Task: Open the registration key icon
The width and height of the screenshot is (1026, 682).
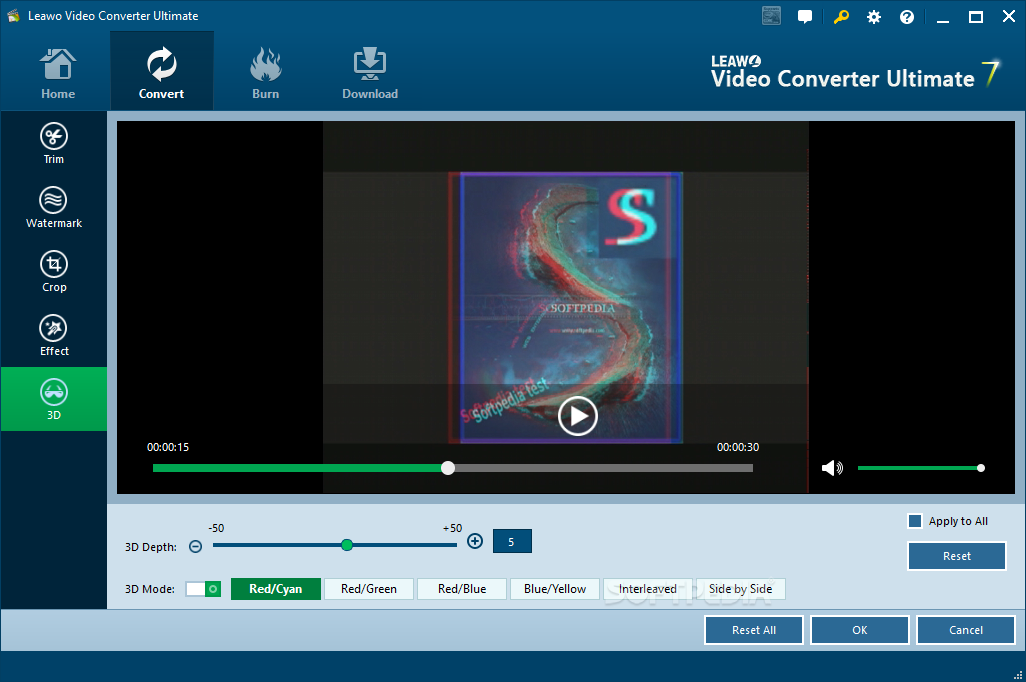Action: (841, 17)
